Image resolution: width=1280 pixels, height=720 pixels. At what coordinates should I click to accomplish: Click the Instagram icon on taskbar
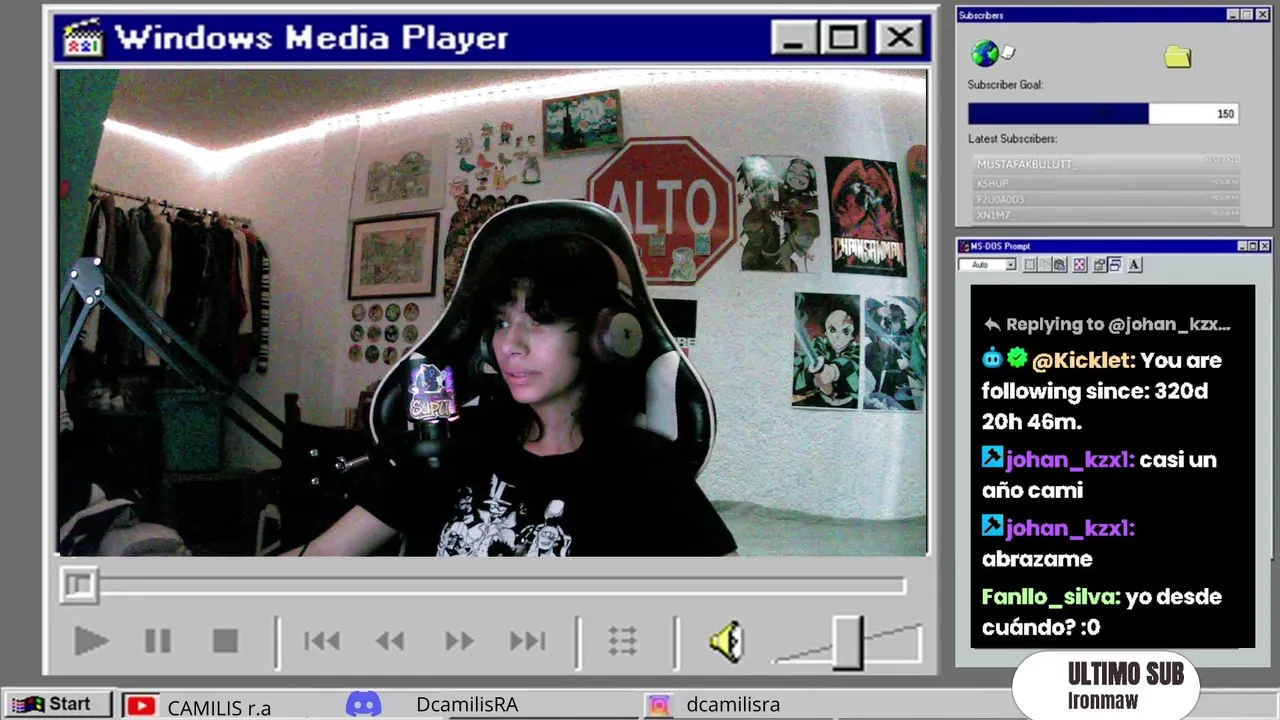659,706
